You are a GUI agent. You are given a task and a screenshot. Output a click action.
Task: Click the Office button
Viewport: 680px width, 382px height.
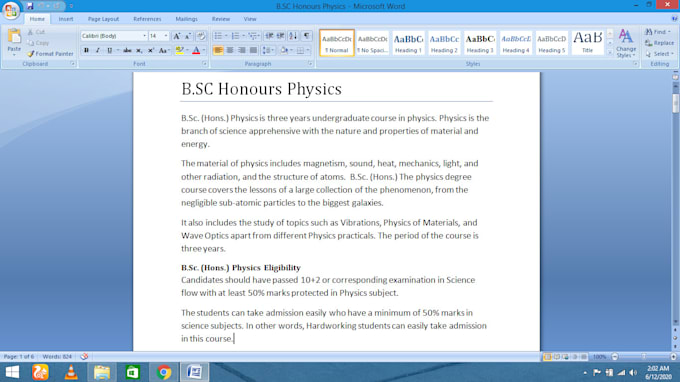[10, 10]
